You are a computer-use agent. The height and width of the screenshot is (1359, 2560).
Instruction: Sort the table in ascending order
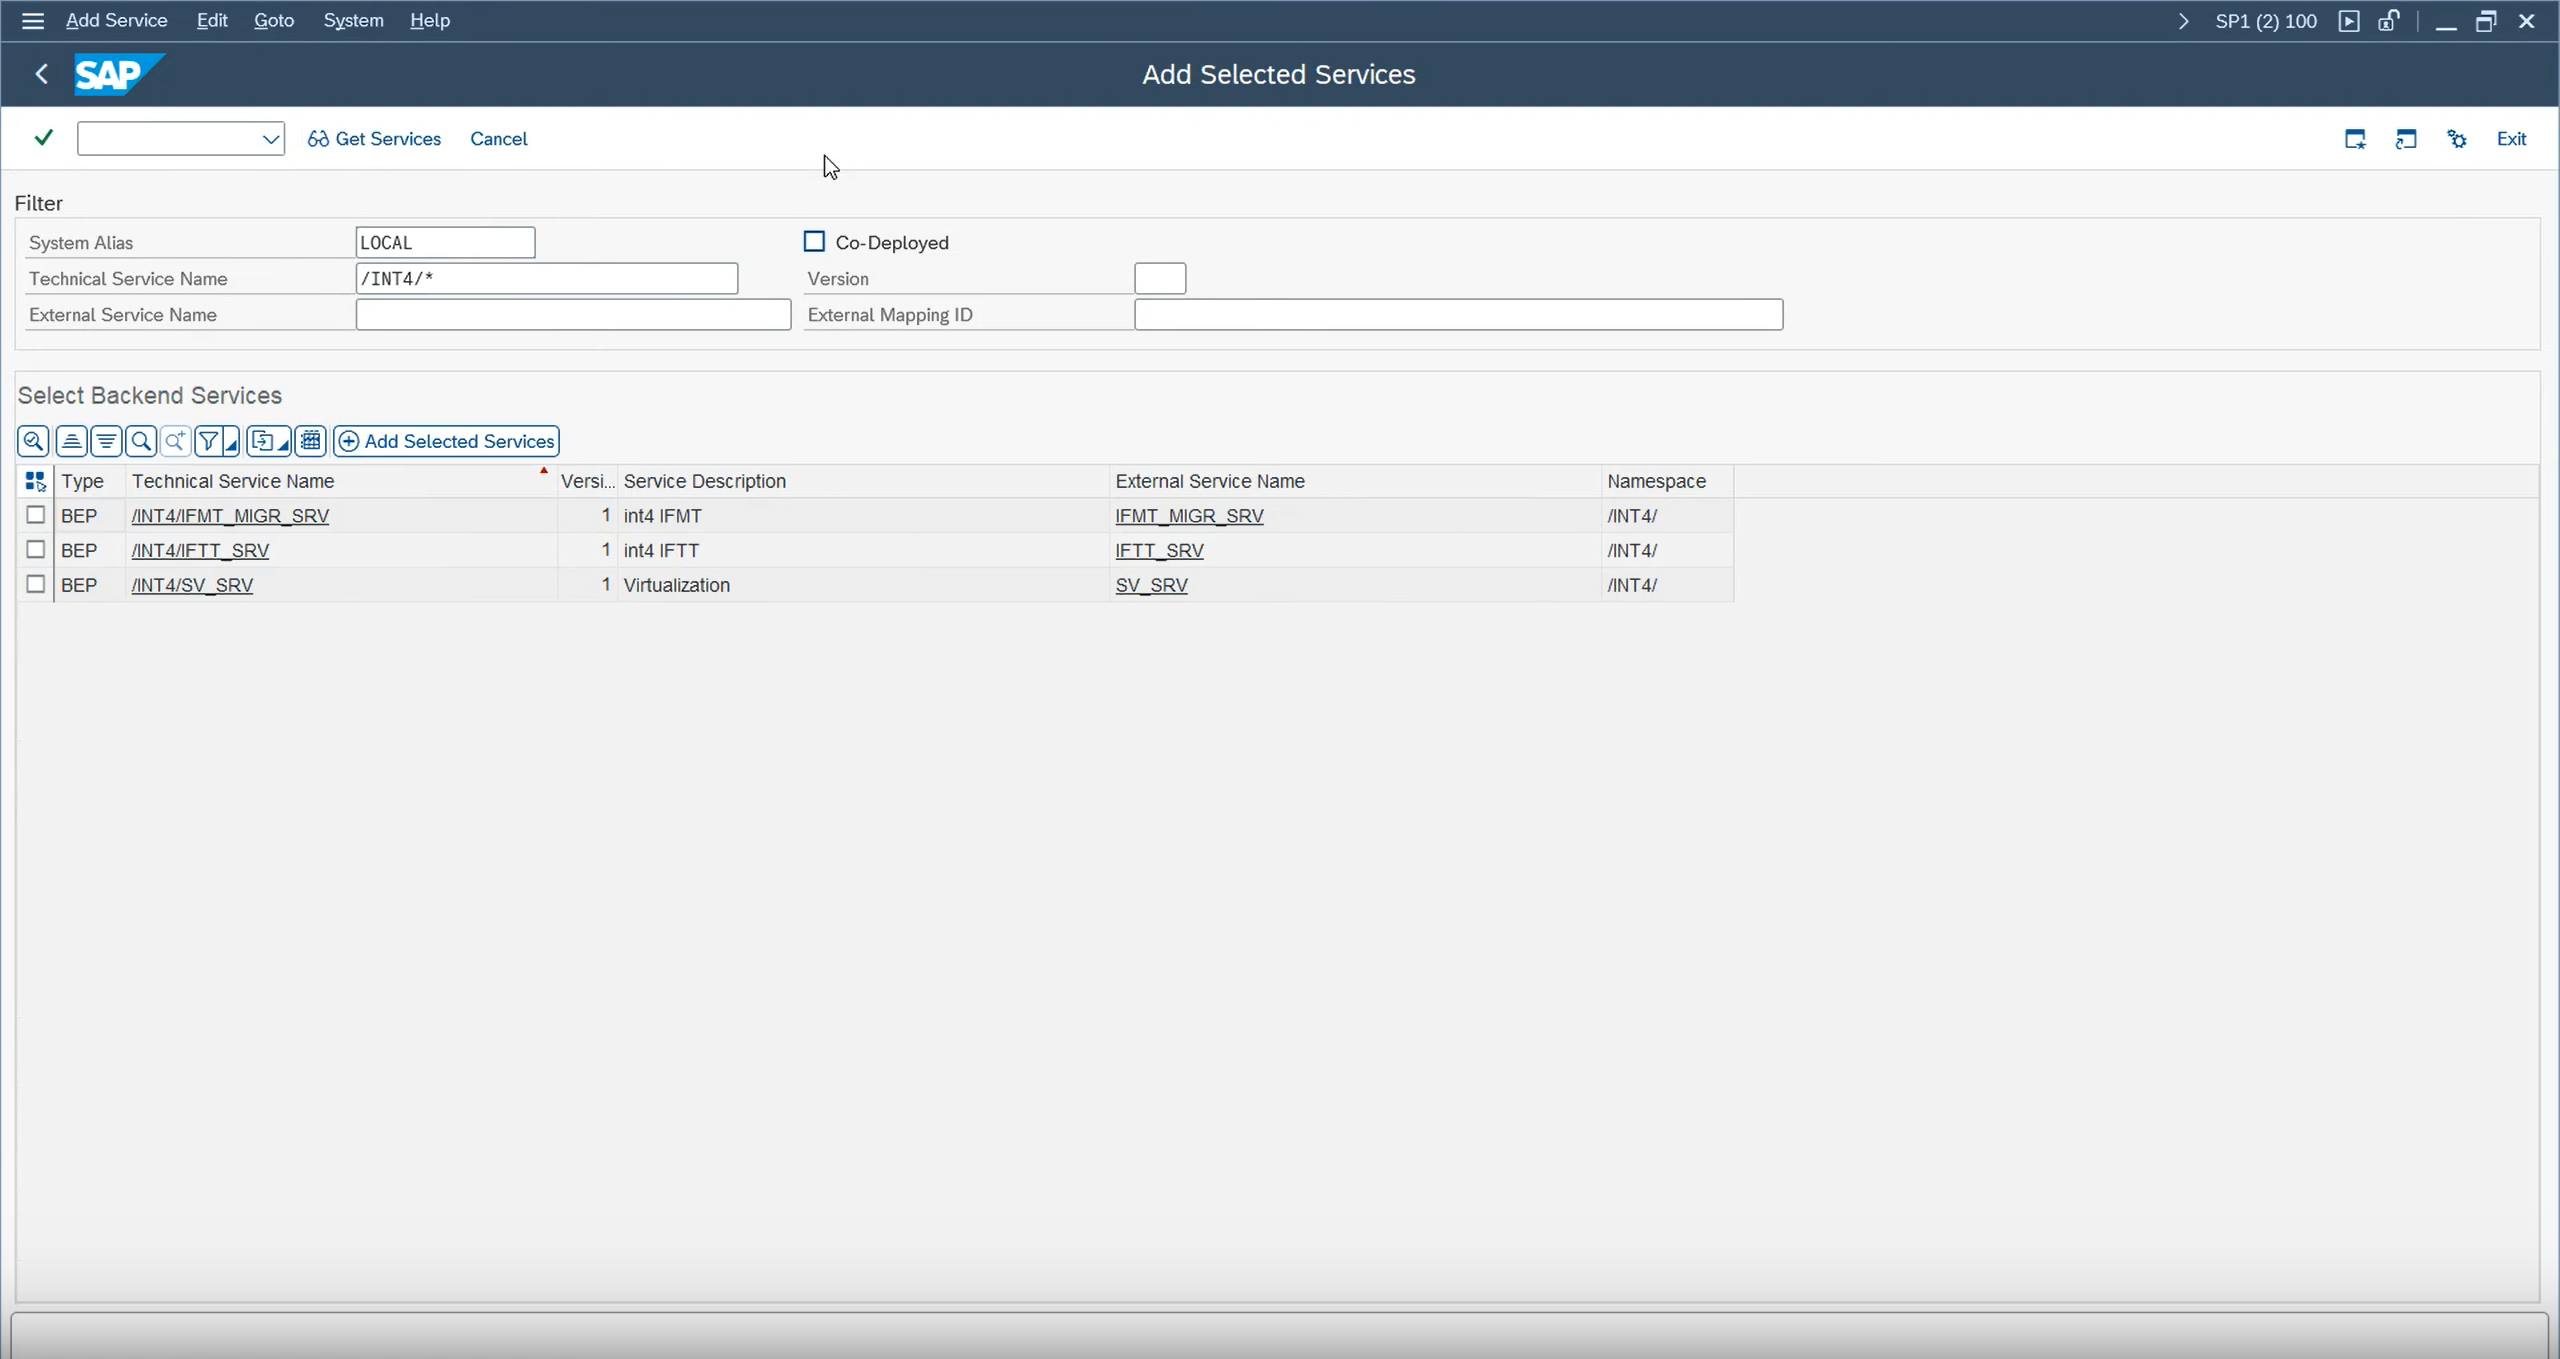click(x=71, y=441)
